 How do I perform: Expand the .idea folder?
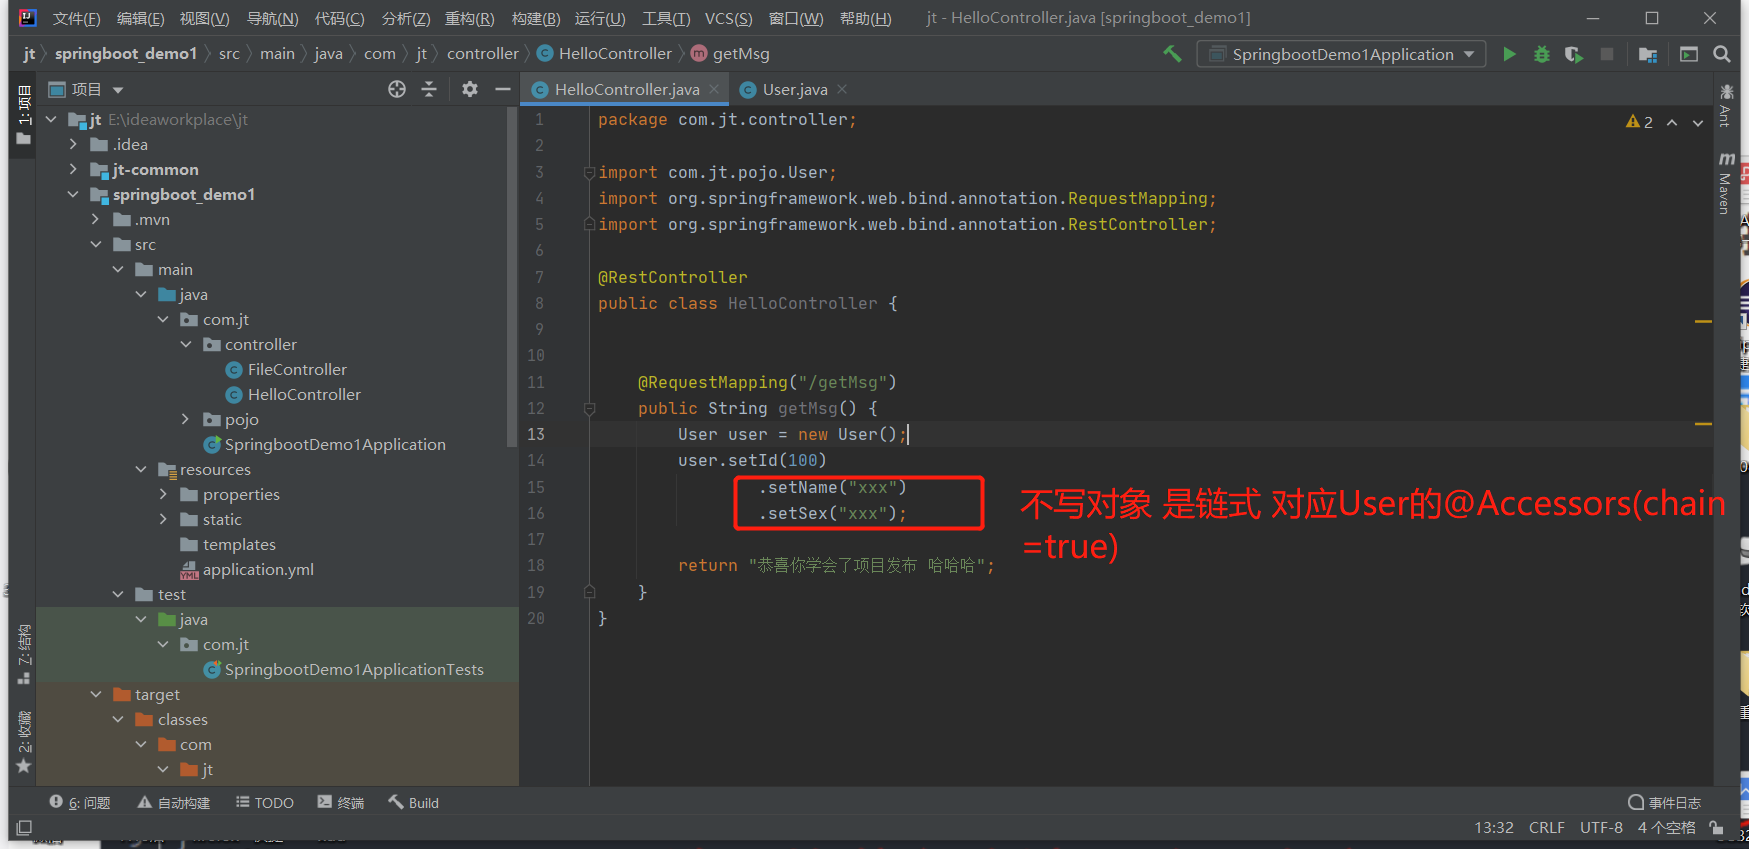coord(73,145)
